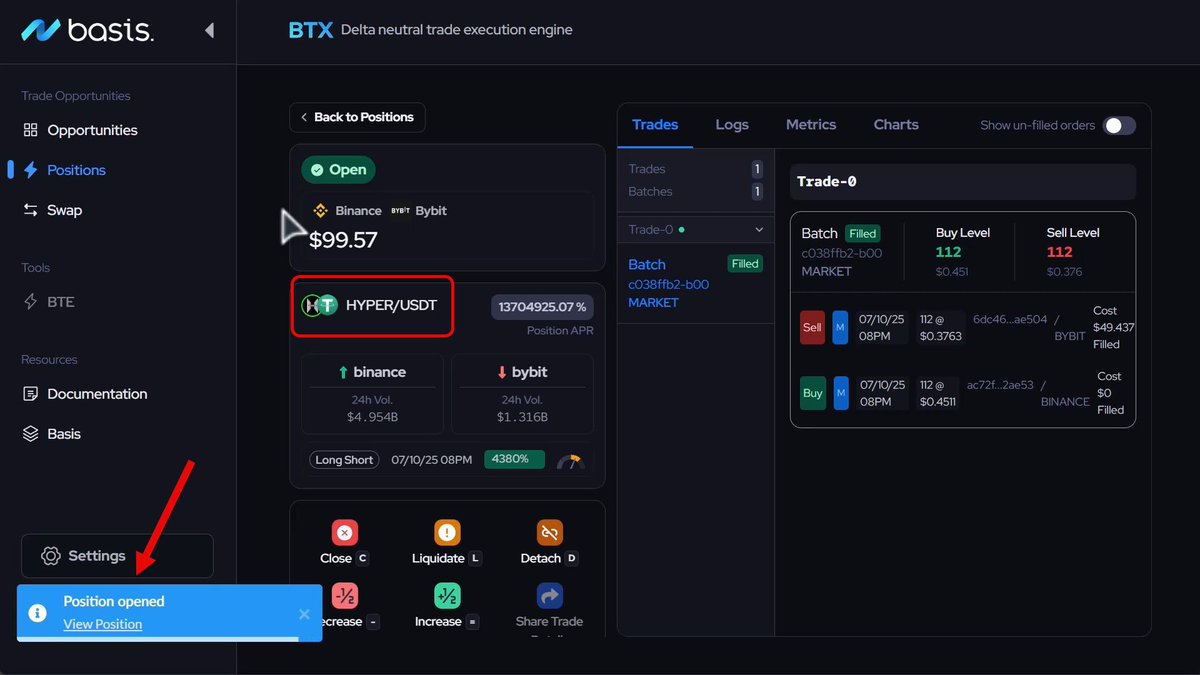Viewport: 1200px width, 675px height.
Task: Click the Long Short tag
Action: (344, 460)
